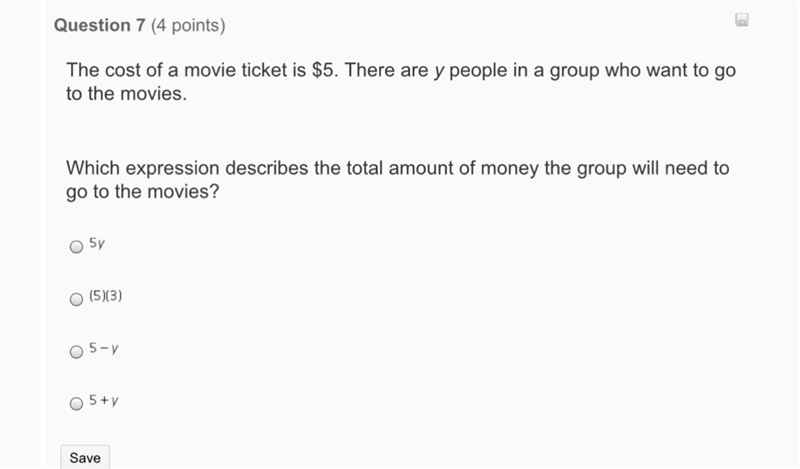
Task: Pick the 5 − y radio button
Action: [76, 352]
